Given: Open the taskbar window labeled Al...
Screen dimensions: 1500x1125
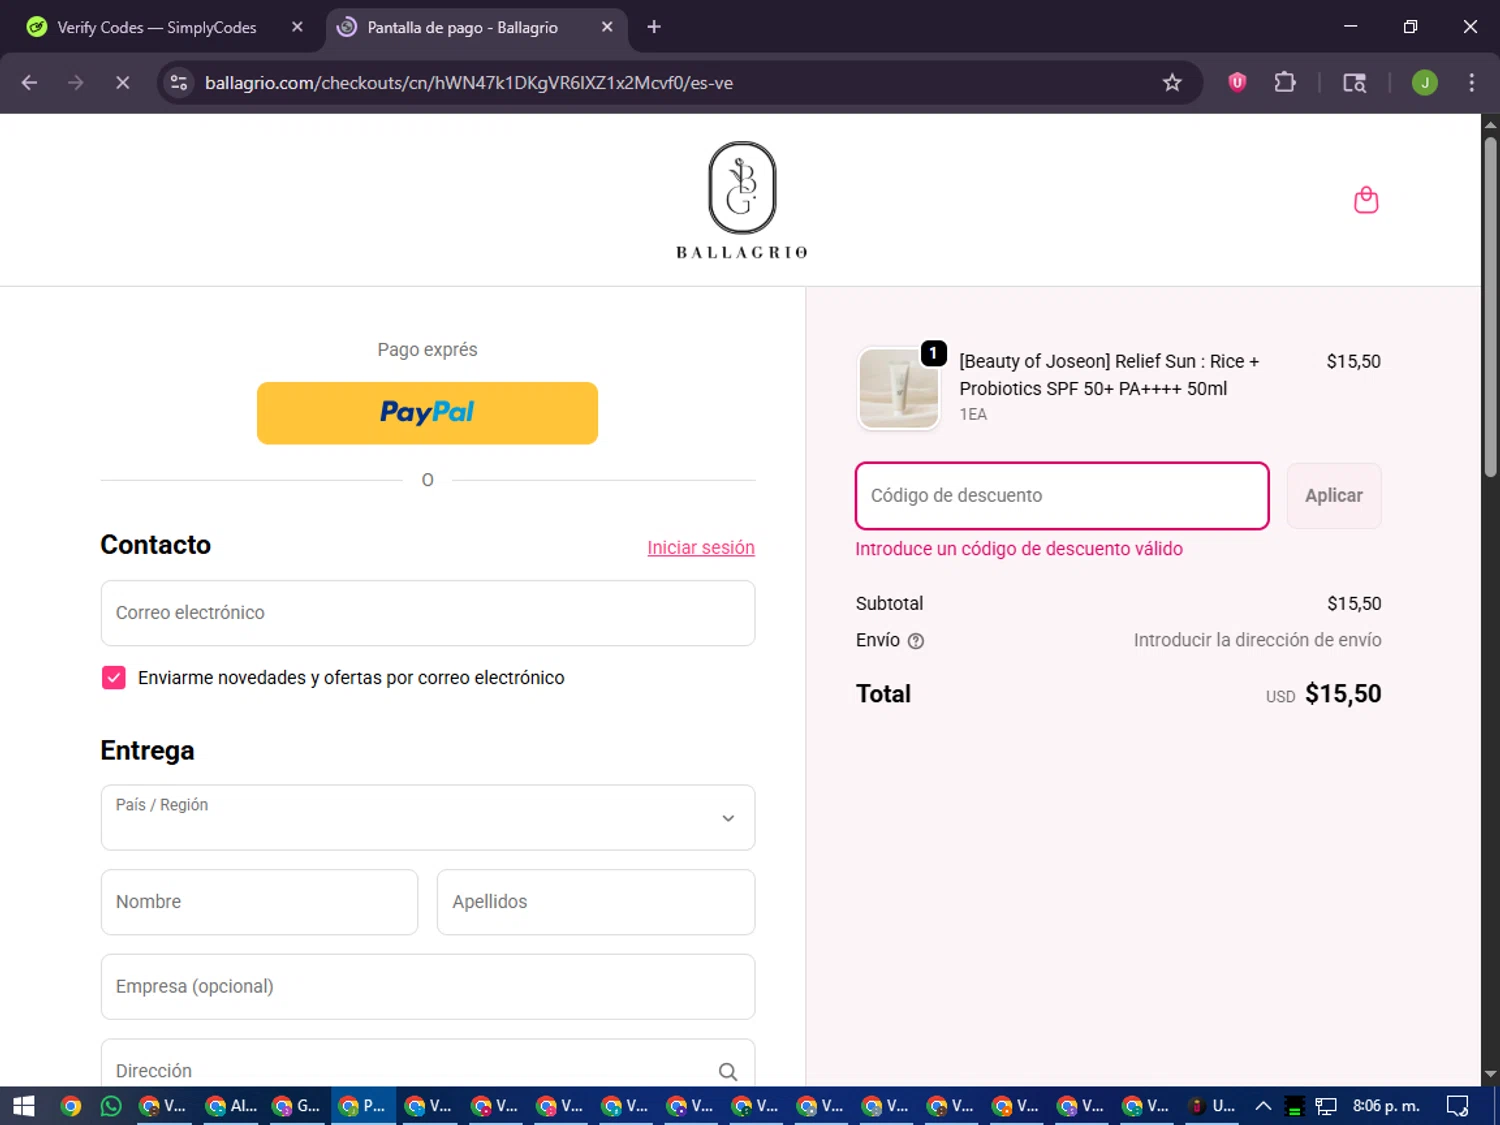Looking at the screenshot, I should 231,1106.
